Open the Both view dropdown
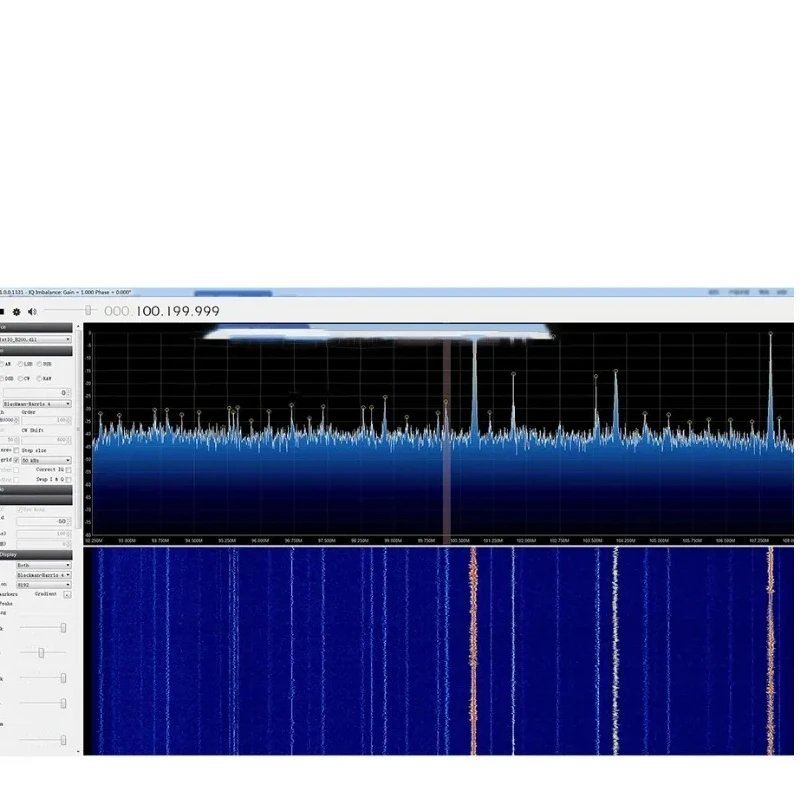800x800 pixels. [x=43, y=565]
